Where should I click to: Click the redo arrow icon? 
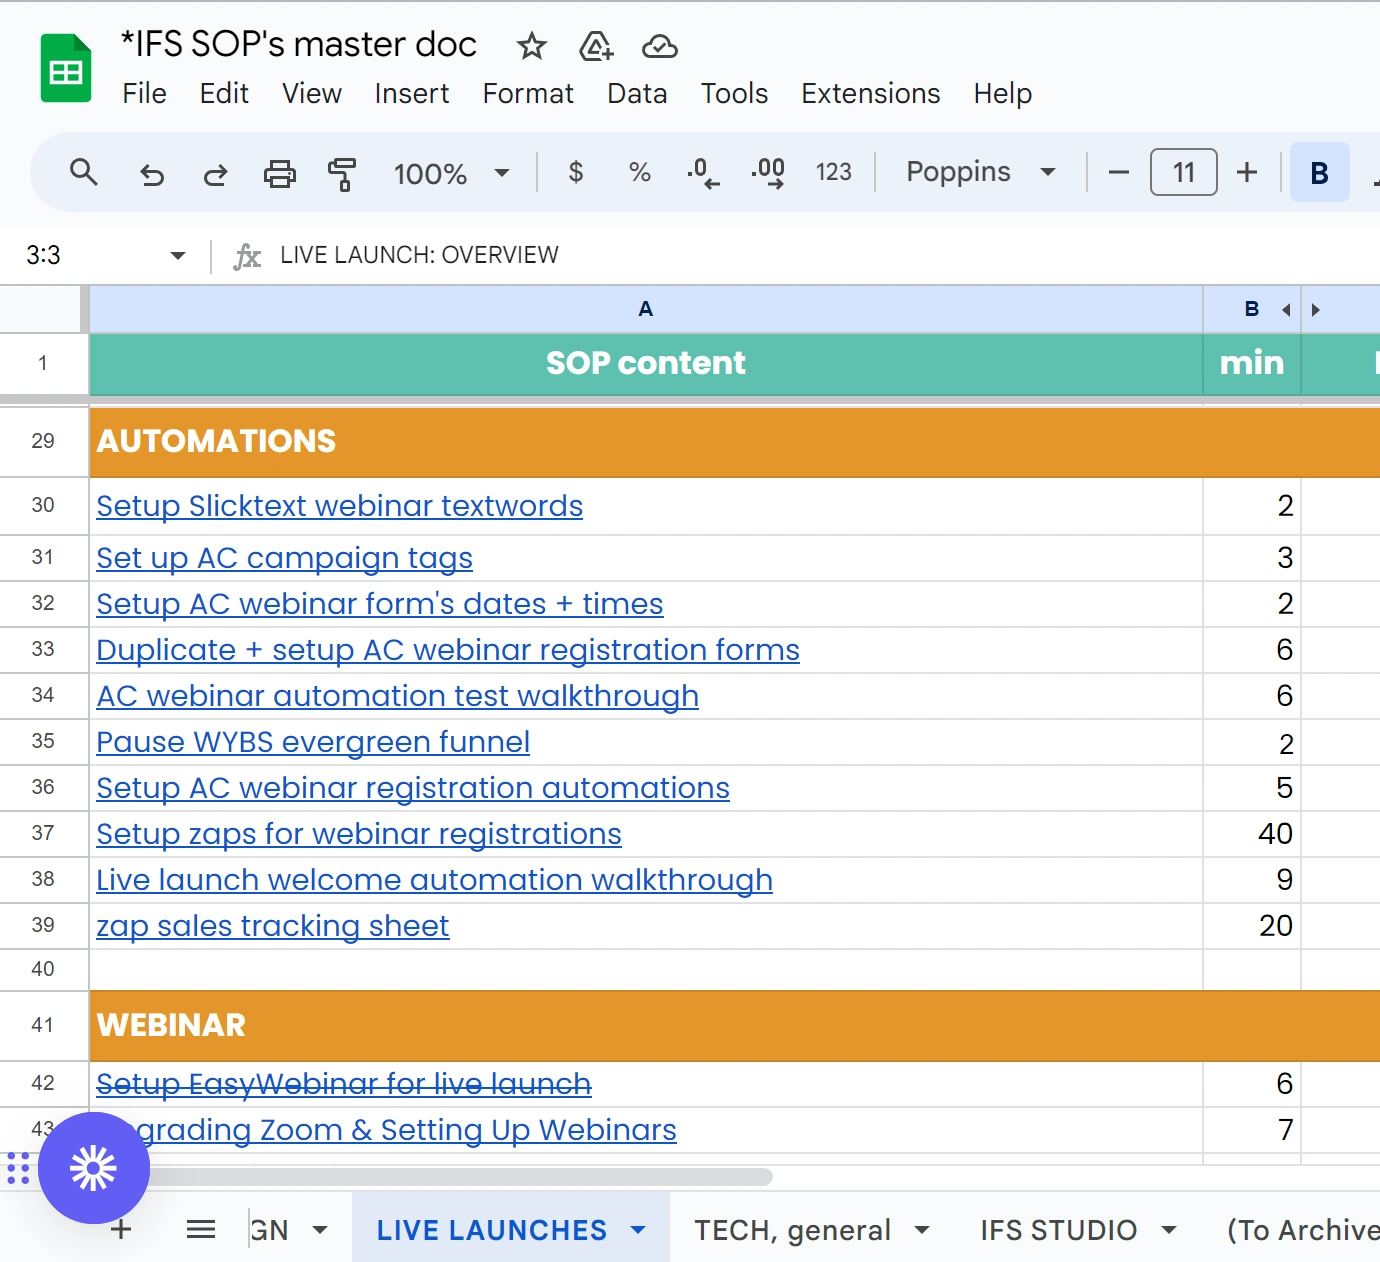tap(215, 175)
